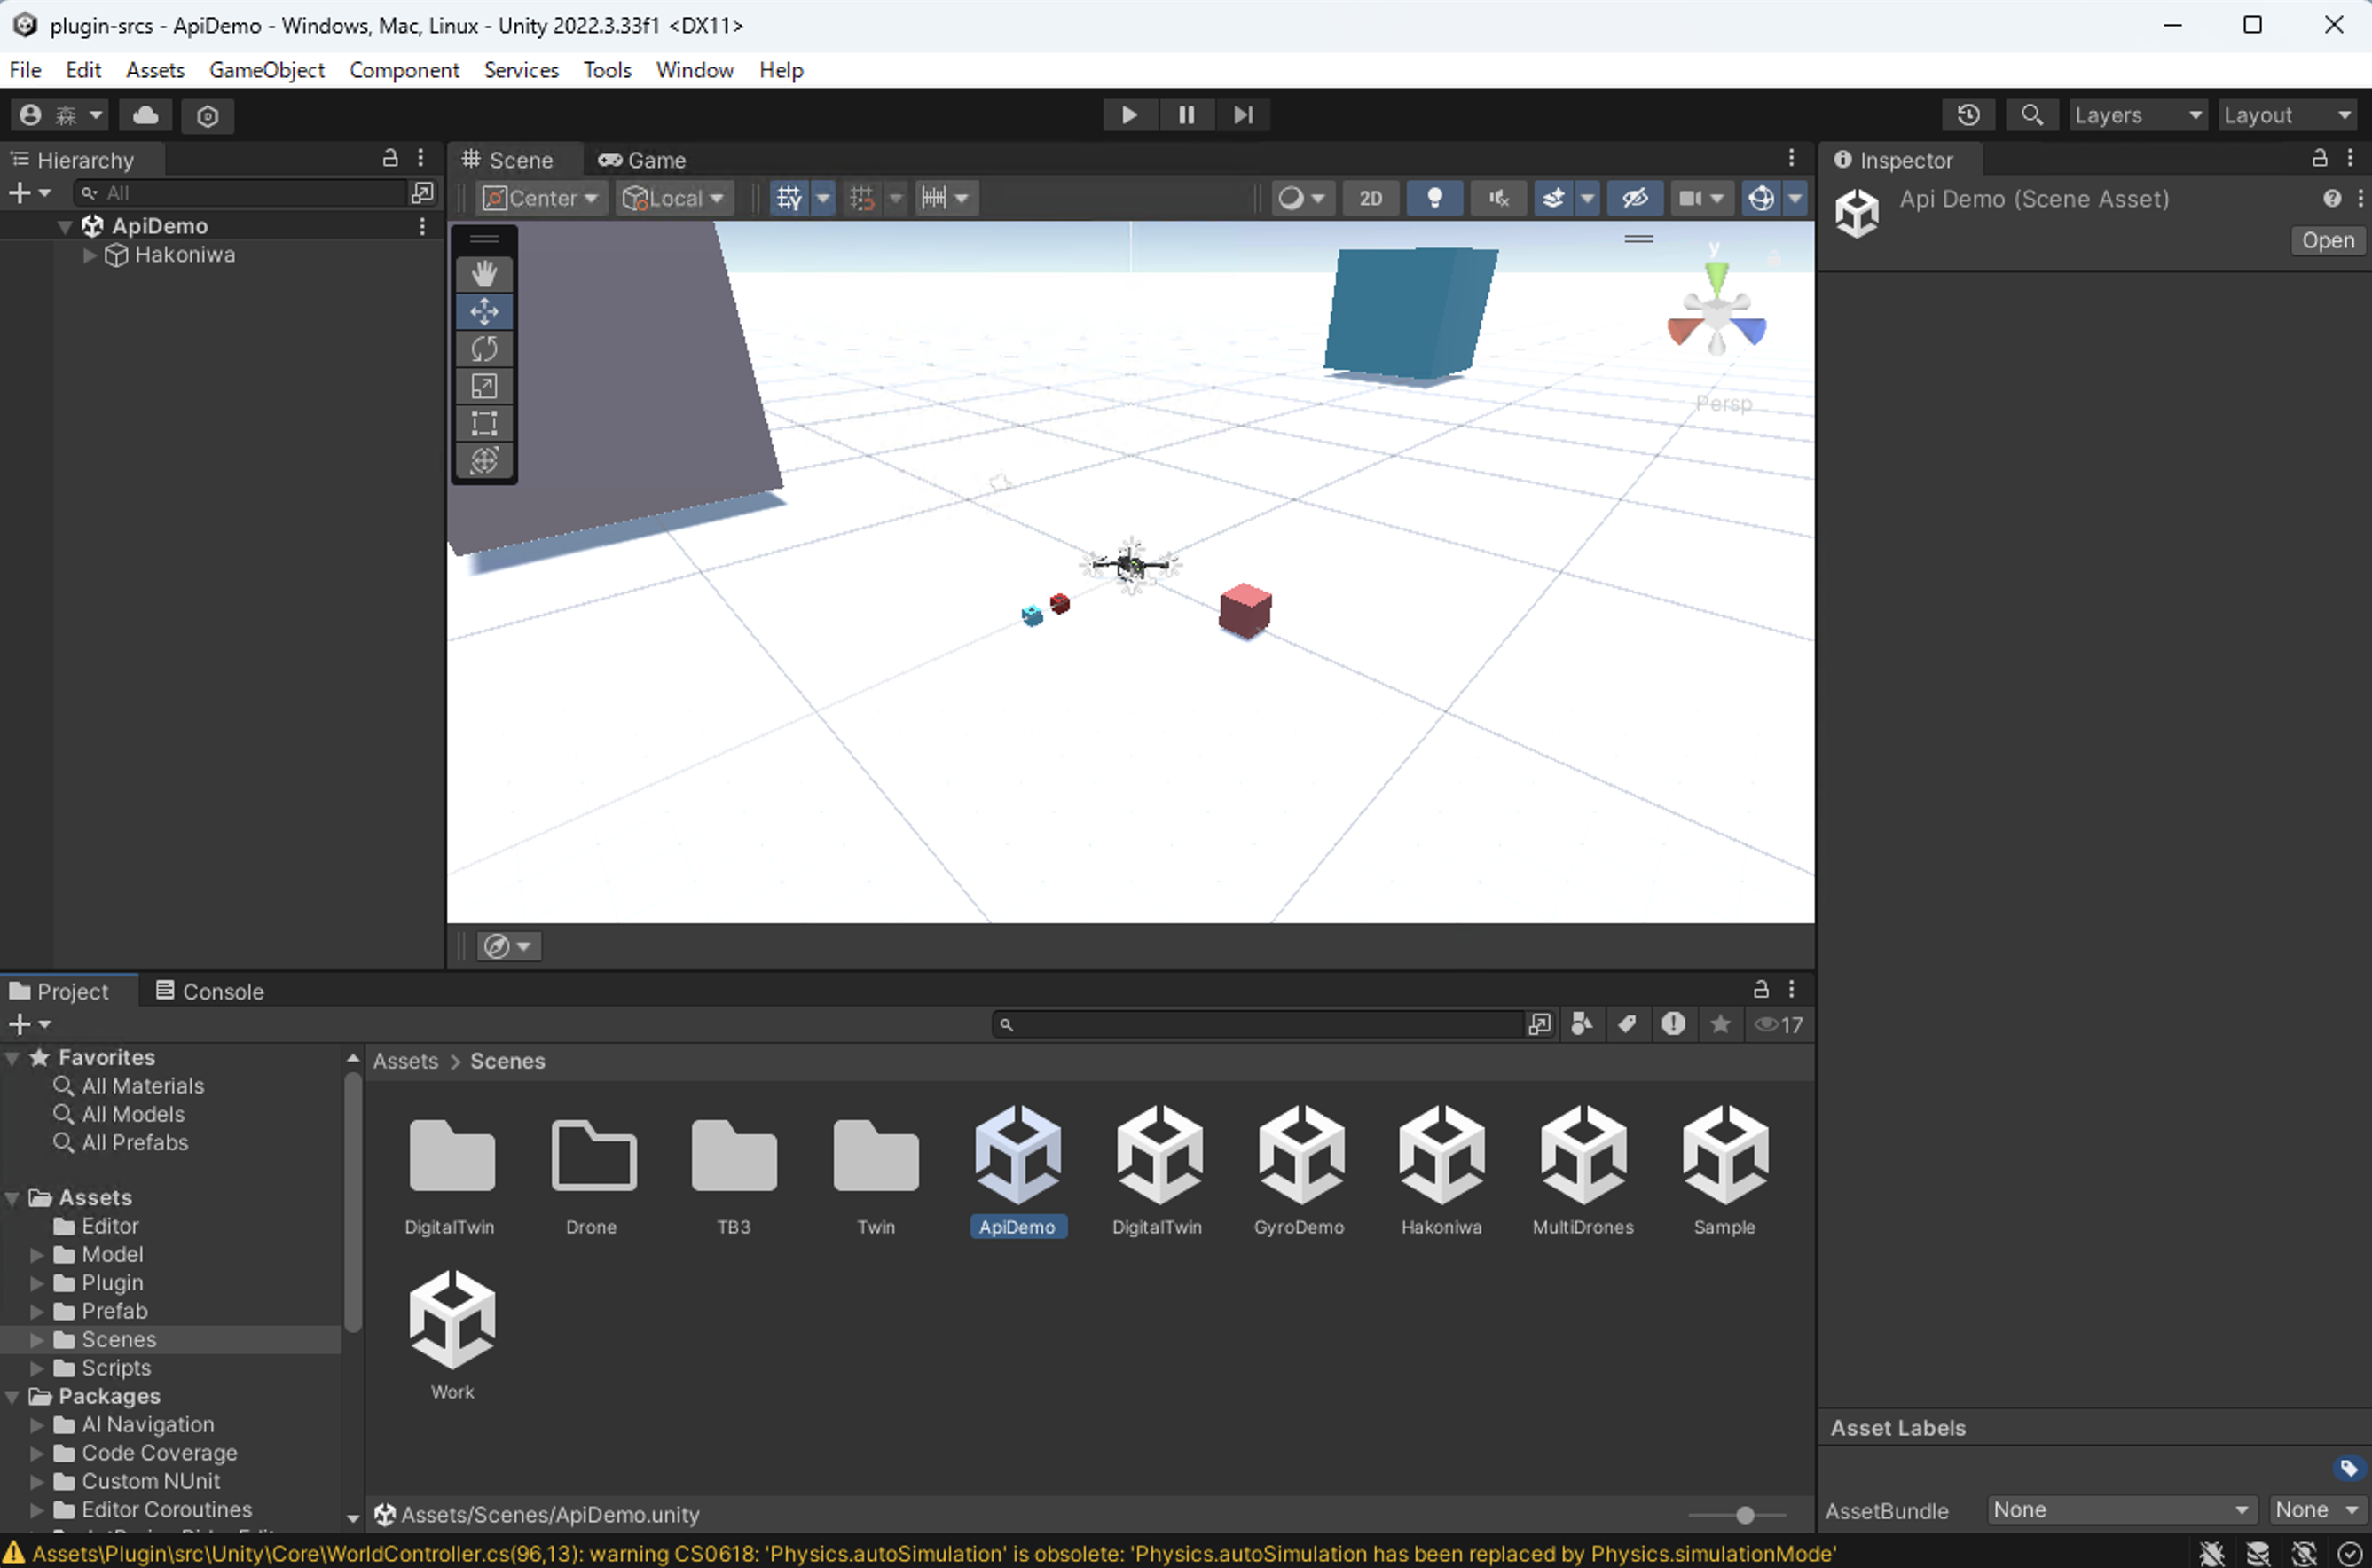Click the cloud services icon
The height and width of the screenshot is (1568, 2372).
pos(146,115)
